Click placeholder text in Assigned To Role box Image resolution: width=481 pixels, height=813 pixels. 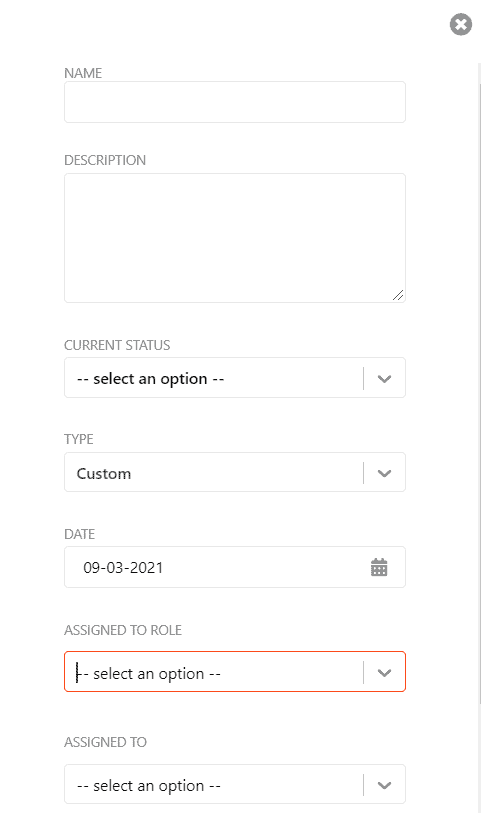click(149, 674)
